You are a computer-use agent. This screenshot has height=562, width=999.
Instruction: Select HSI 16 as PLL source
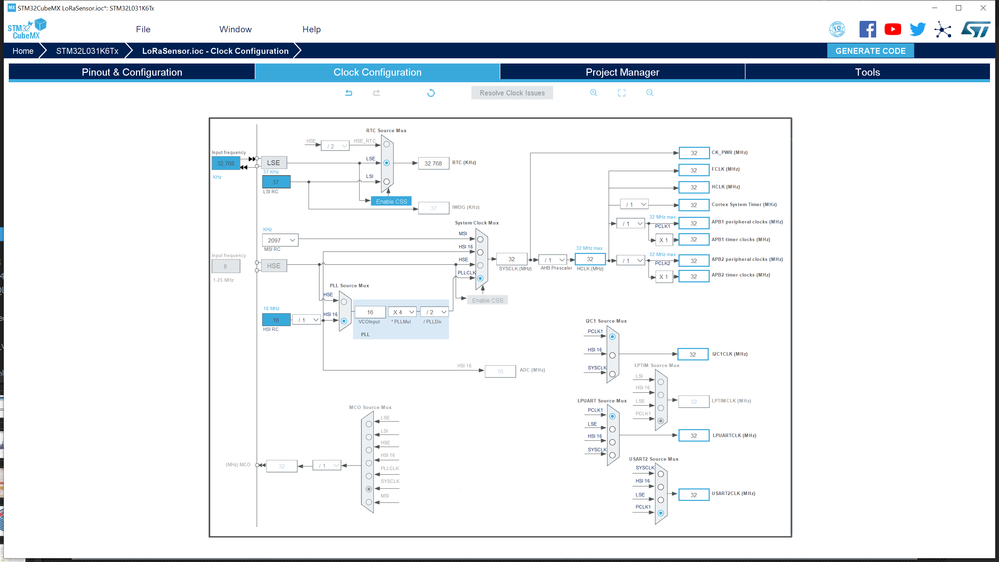point(344,321)
